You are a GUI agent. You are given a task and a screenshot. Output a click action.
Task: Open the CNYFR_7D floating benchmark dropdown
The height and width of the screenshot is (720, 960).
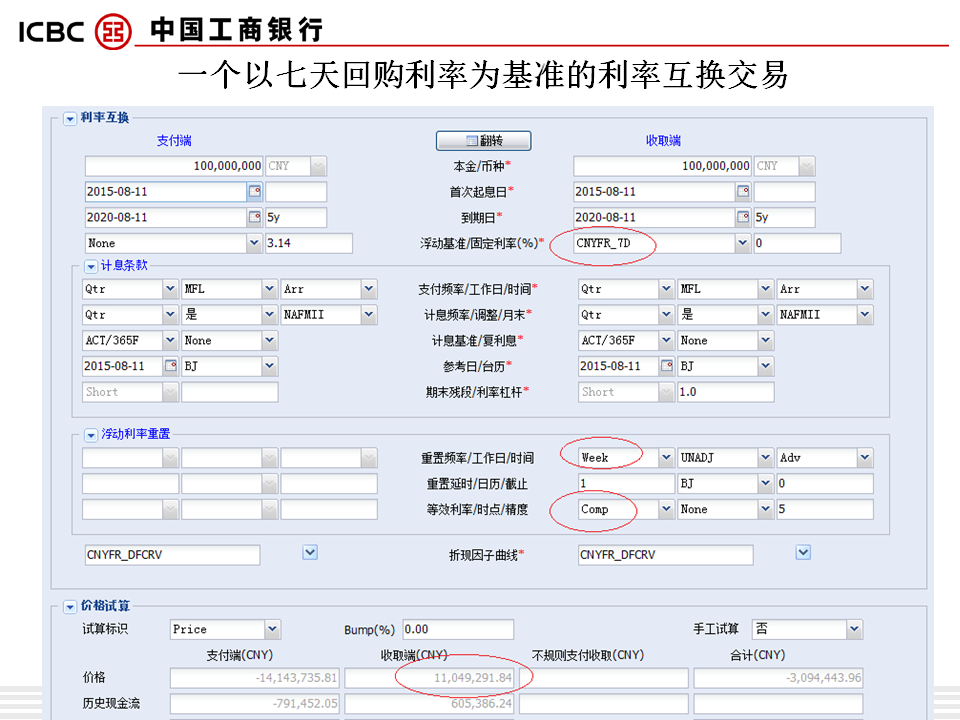[x=742, y=243]
